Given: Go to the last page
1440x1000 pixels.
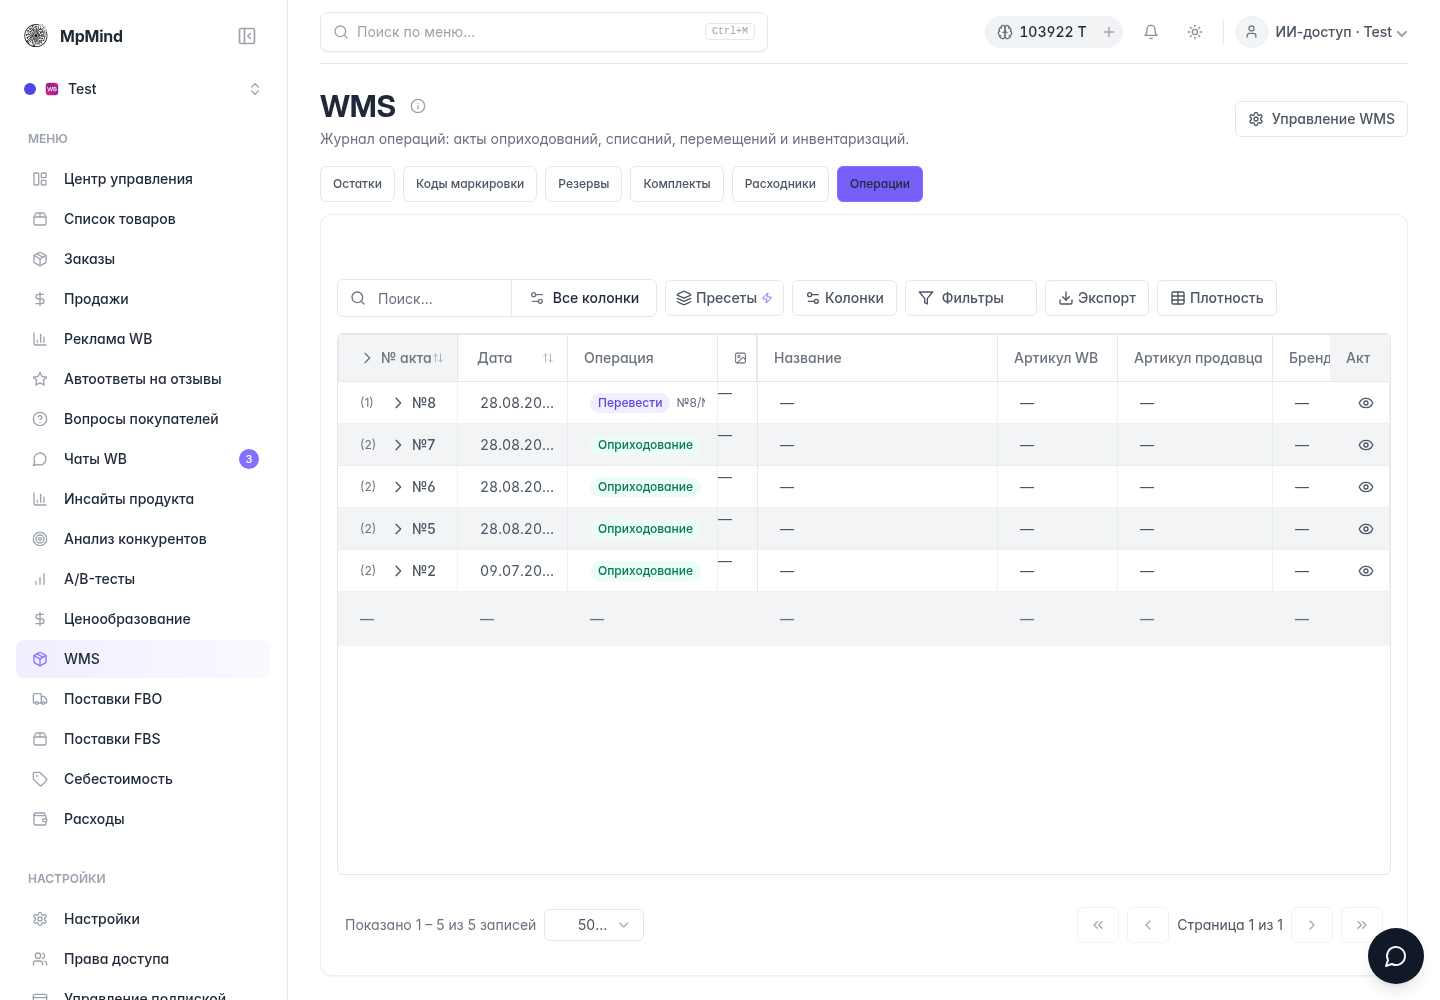Looking at the screenshot, I should point(1362,925).
